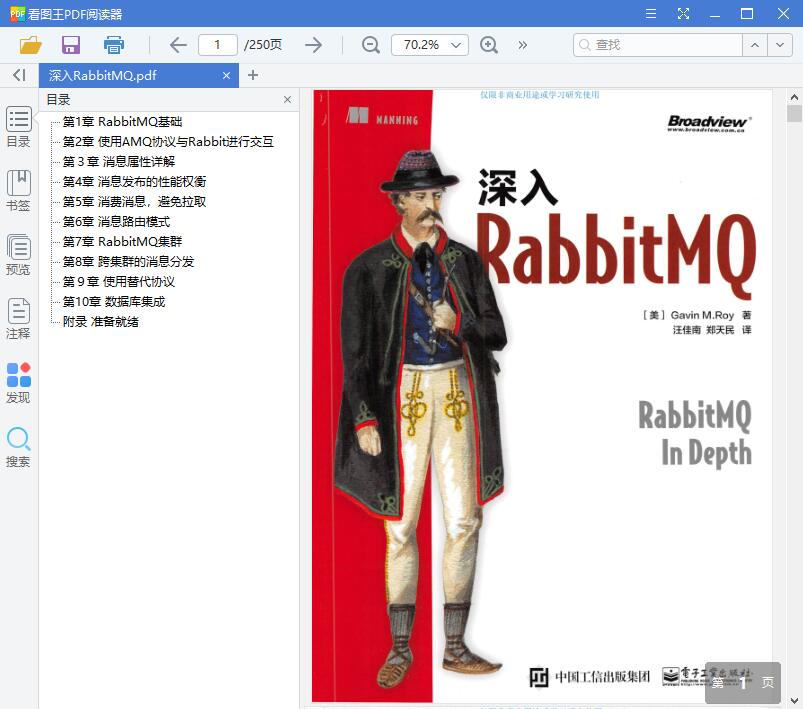Jump to 第2章 使用AMQ协议与Rabbit进行交互
803x709 pixels.
[168, 141]
